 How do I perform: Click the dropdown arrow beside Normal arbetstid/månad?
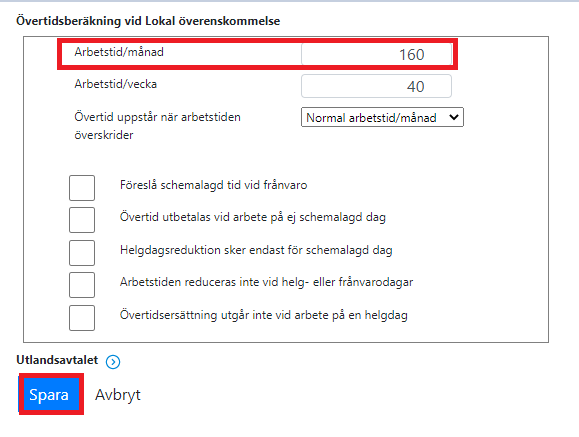454,117
